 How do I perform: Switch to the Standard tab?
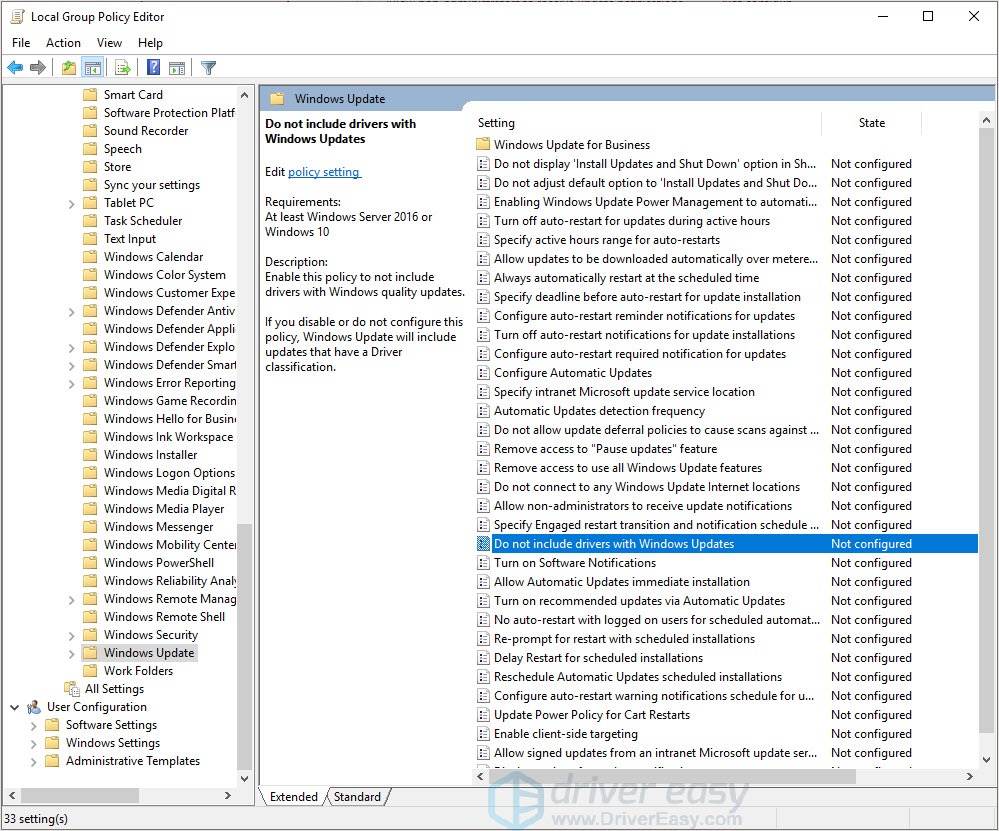[x=358, y=796]
